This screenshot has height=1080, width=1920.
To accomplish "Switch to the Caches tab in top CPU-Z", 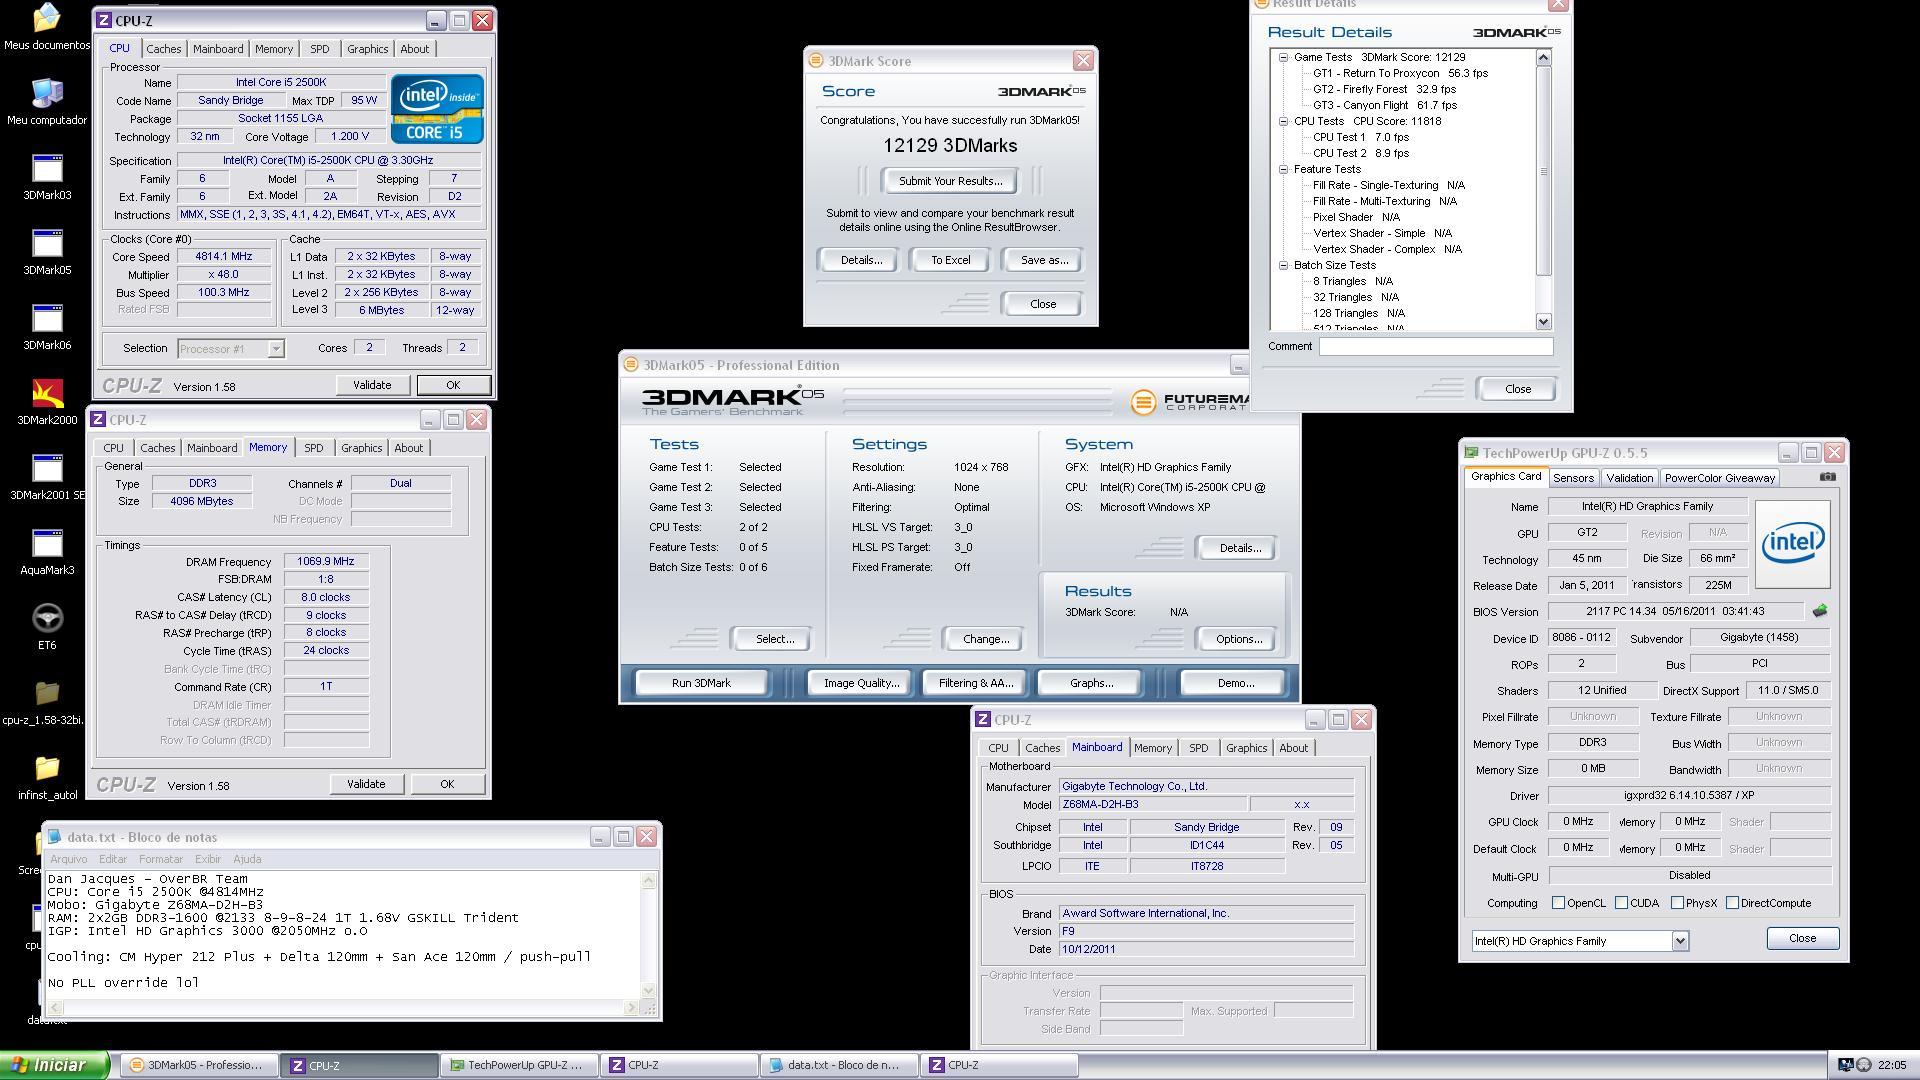I will tap(163, 49).
